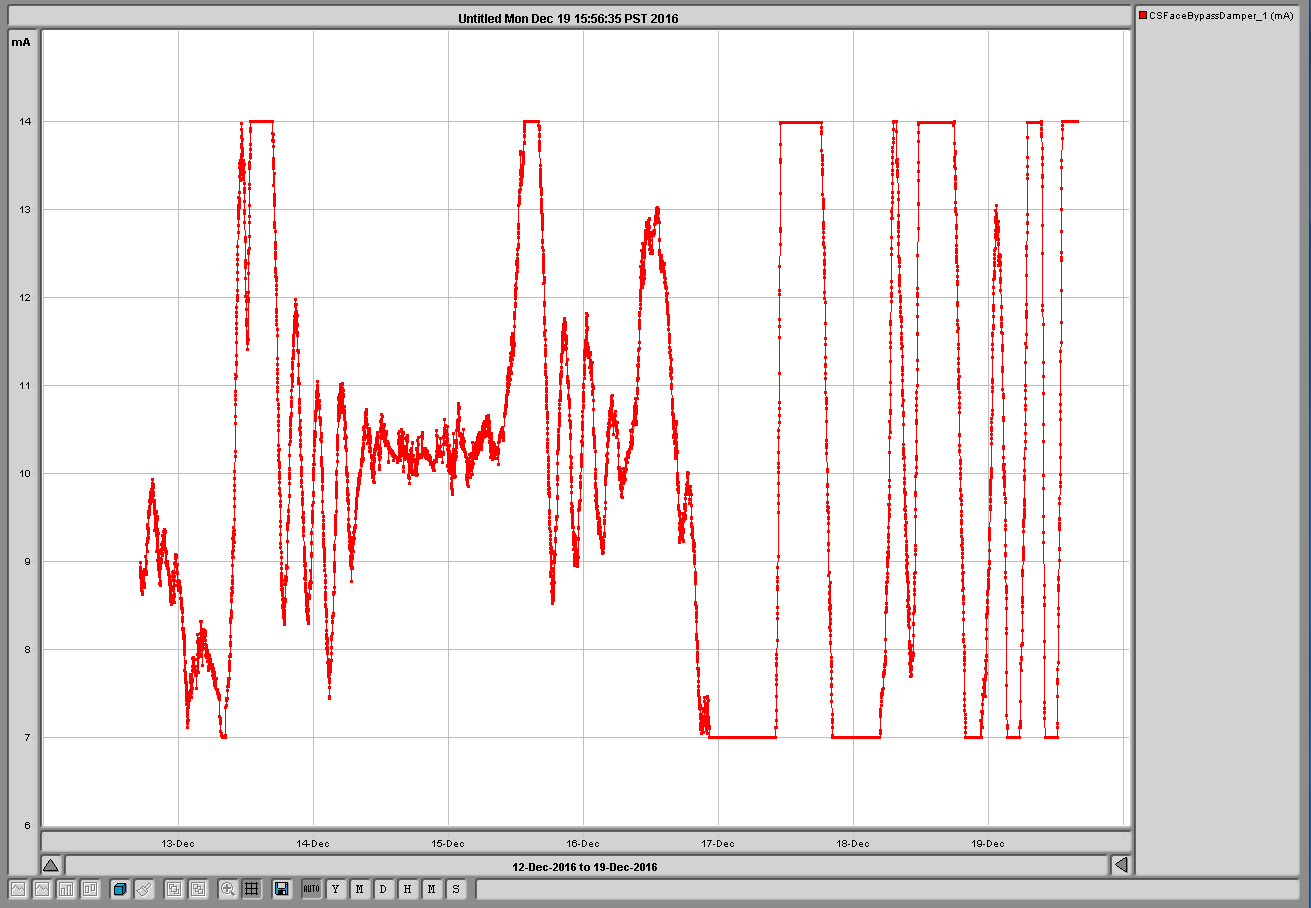Image resolution: width=1311 pixels, height=908 pixels.
Task: Click the 13-Dec label on the time axis
Action: (178, 843)
